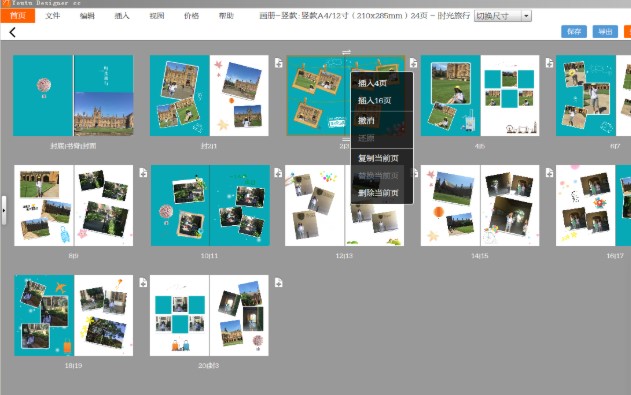Image resolution: width=631 pixels, height=395 pixels.
Task: Select the 封2|1 spread thumbnail
Action: click(209, 95)
